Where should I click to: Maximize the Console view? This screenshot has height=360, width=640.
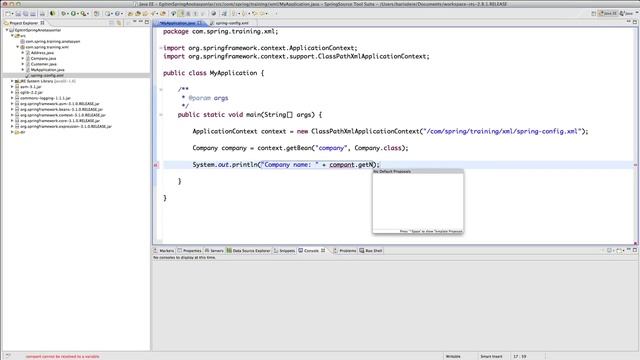[635, 250]
